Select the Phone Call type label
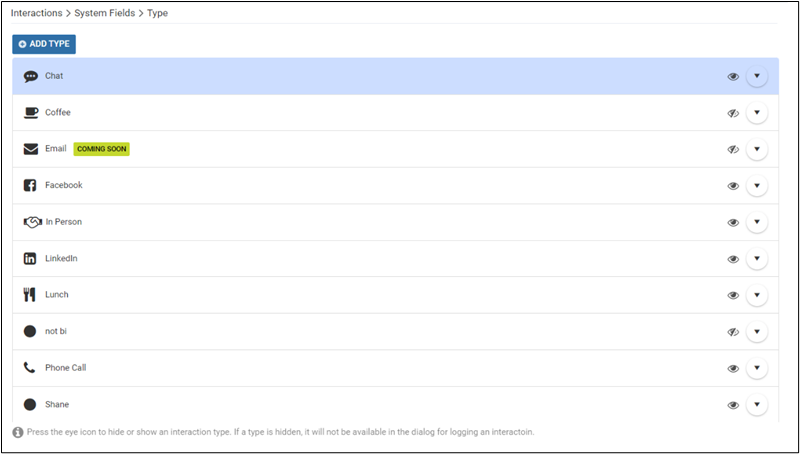Screen dimensions: 800x454 tap(65, 368)
